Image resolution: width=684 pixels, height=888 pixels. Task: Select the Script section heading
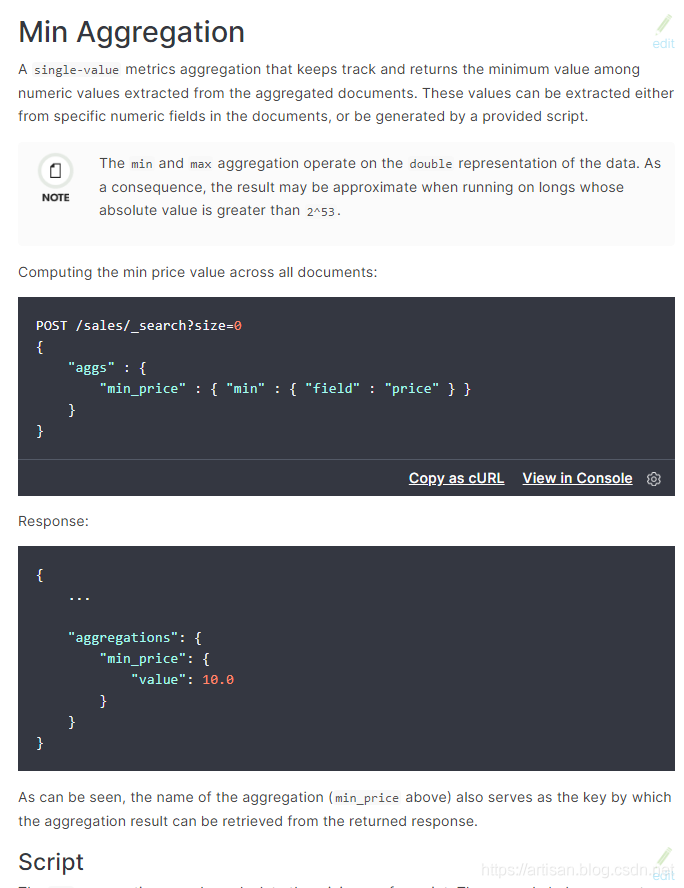pos(50,862)
